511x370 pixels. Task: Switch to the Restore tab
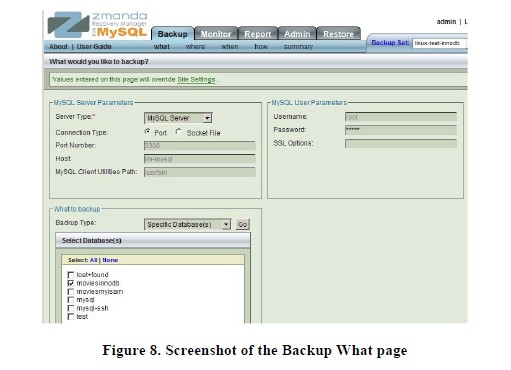[x=338, y=34]
